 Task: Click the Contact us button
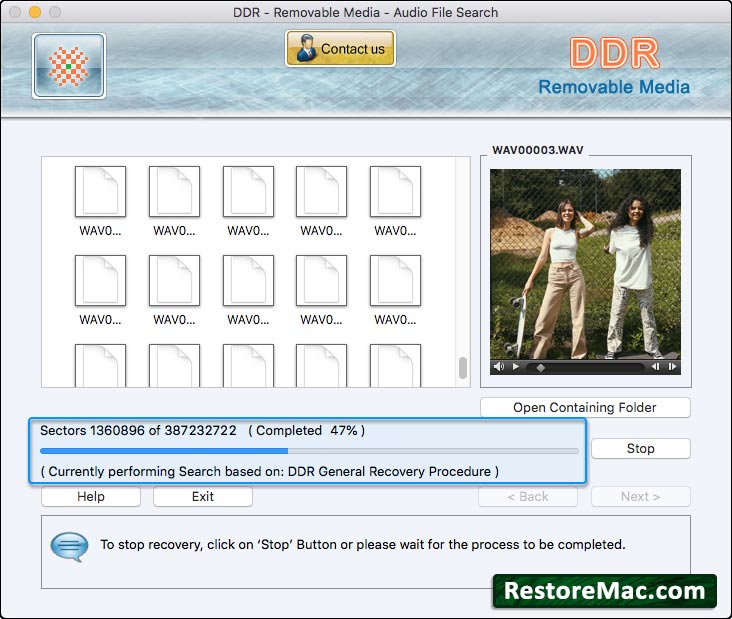coord(340,49)
